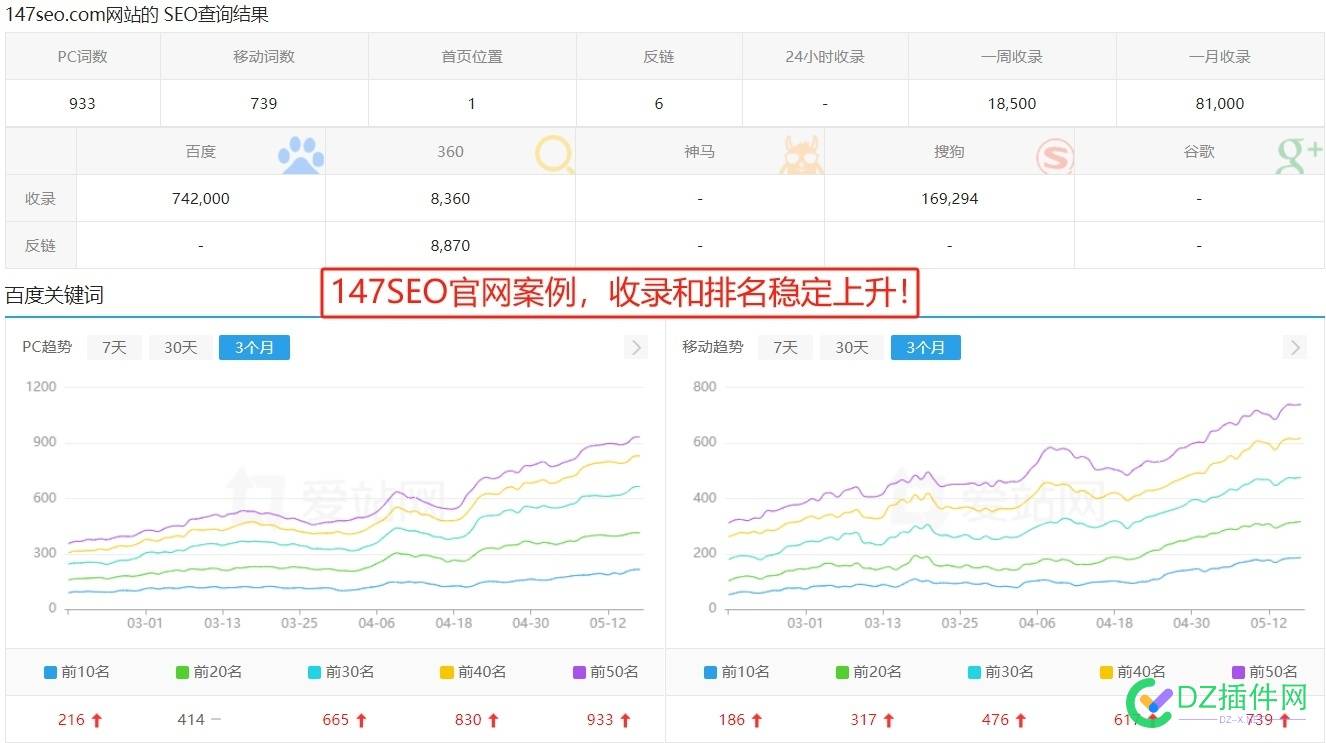Click mobile top-30 count 476

(x=996, y=719)
